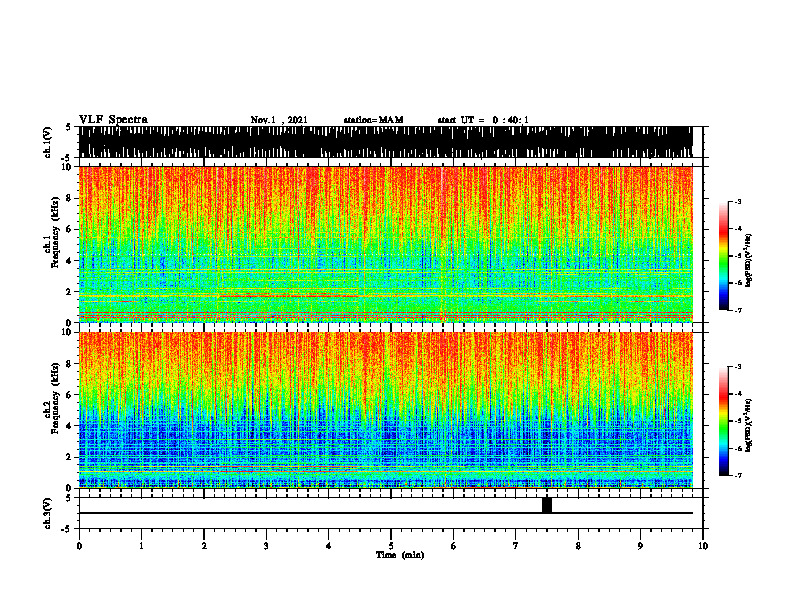Click the black pulse marker in ch.3 panel

point(547,505)
